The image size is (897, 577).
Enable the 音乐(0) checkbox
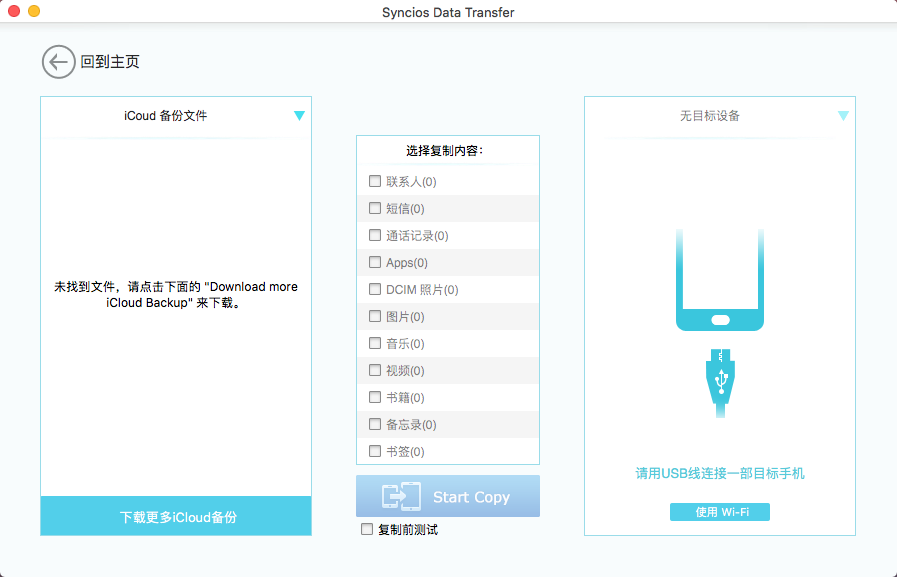click(375, 343)
